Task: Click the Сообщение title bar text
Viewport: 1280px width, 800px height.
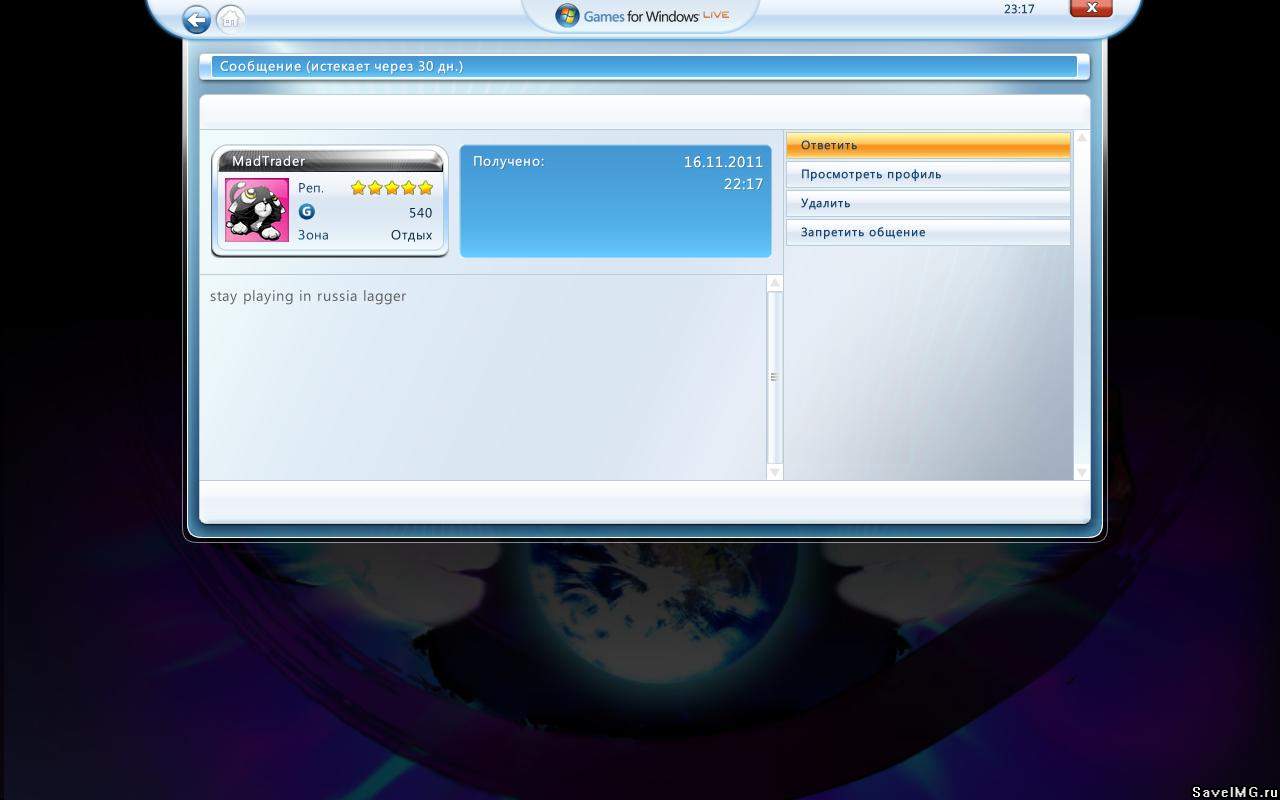Action: click(x=341, y=66)
